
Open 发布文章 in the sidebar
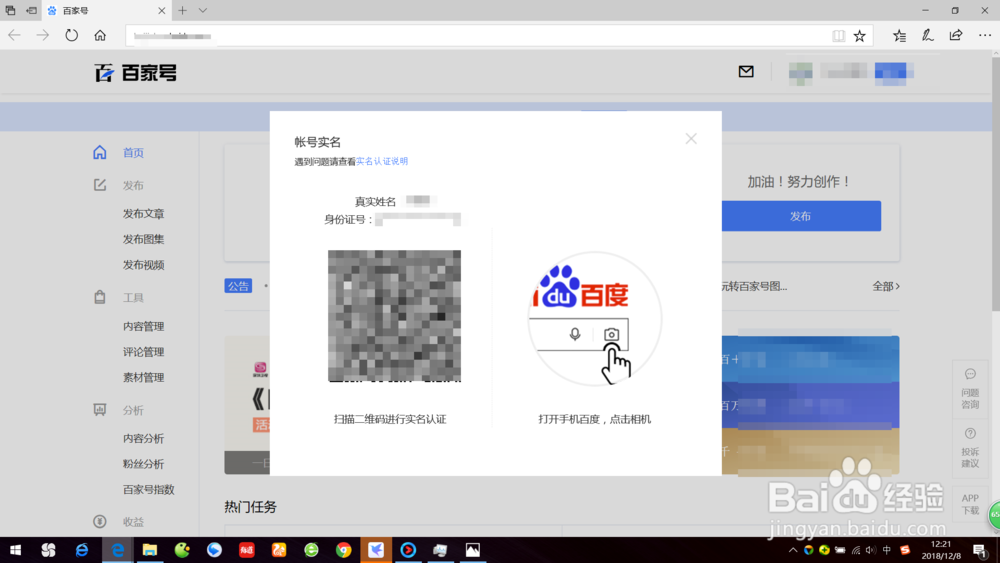[x=143, y=214]
